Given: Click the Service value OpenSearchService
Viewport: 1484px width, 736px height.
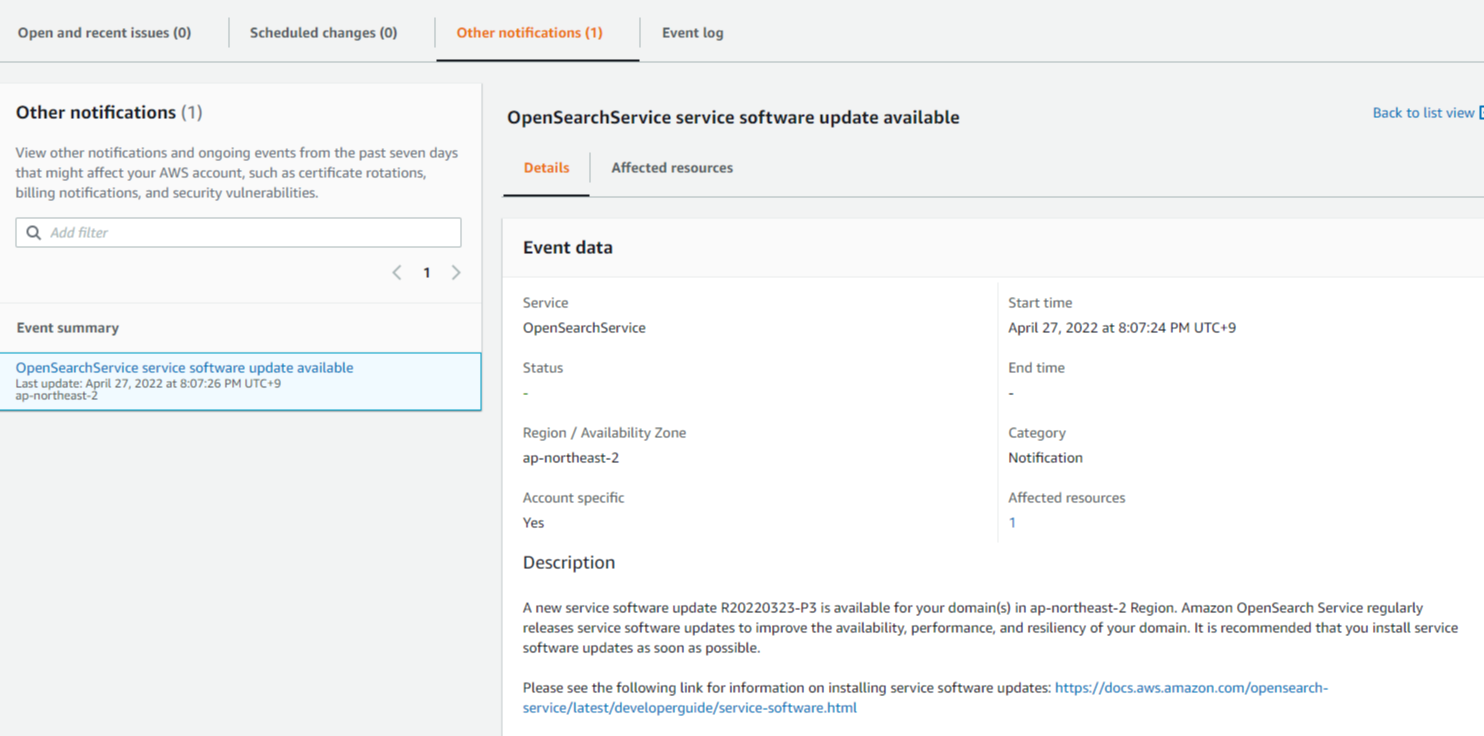Looking at the screenshot, I should click(x=584, y=328).
